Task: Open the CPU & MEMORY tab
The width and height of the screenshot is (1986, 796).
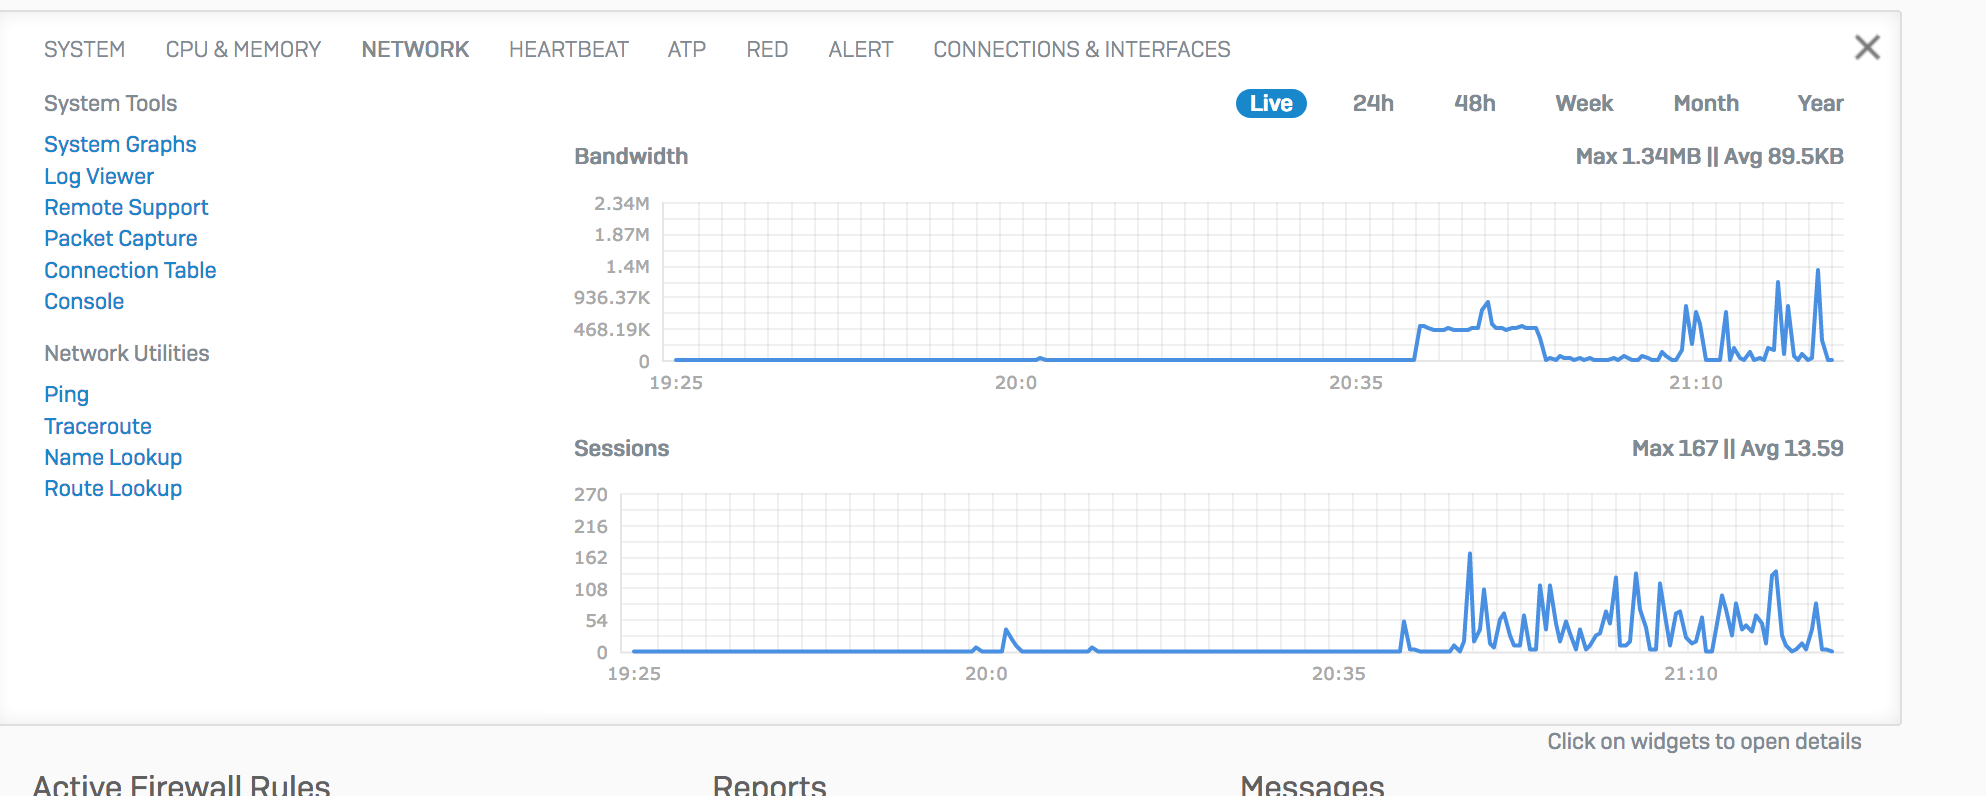Action: click(x=243, y=49)
